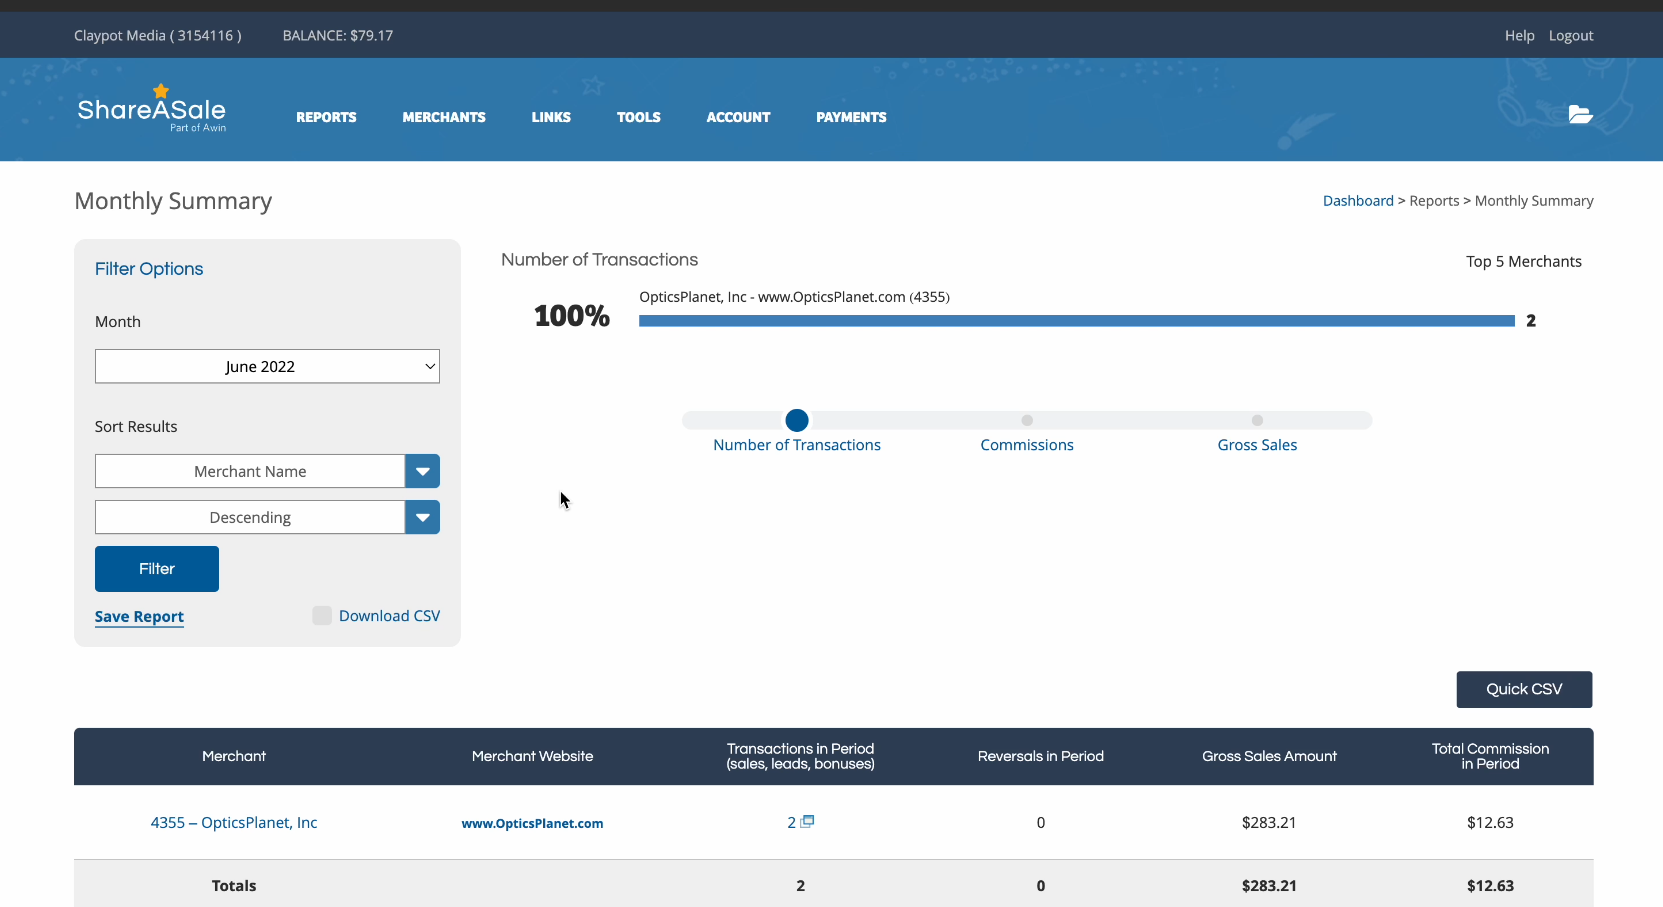Open transaction details popup icon next to 2
Screen dimensions: 1663x907
point(808,821)
